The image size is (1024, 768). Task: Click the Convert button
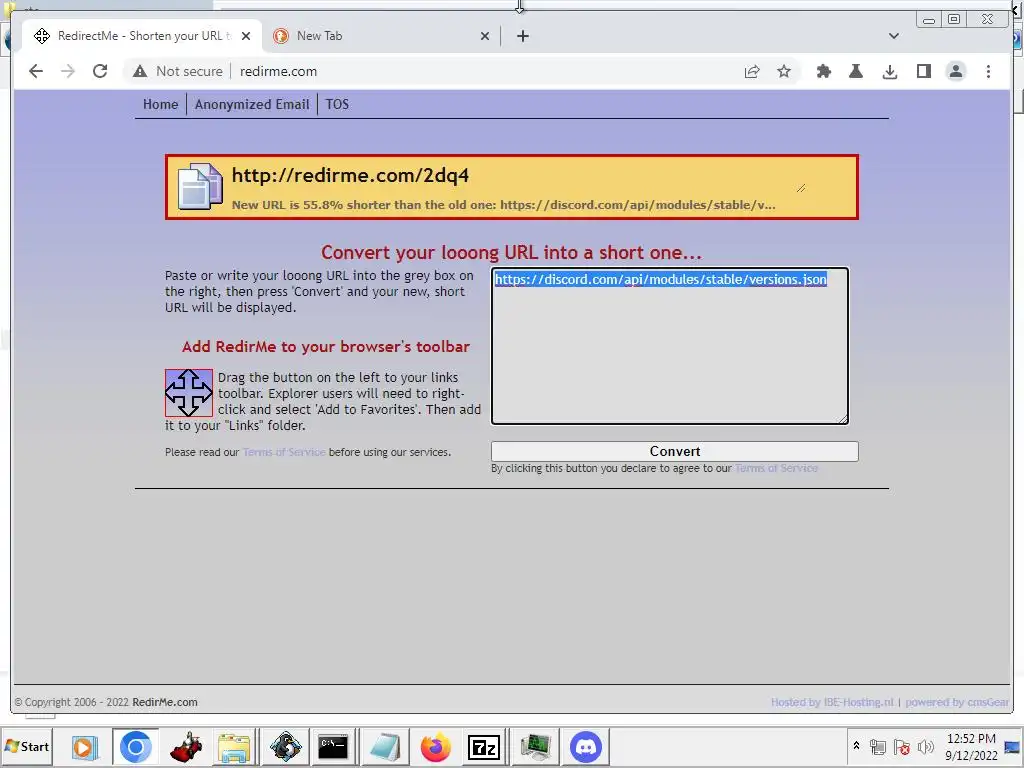point(675,451)
